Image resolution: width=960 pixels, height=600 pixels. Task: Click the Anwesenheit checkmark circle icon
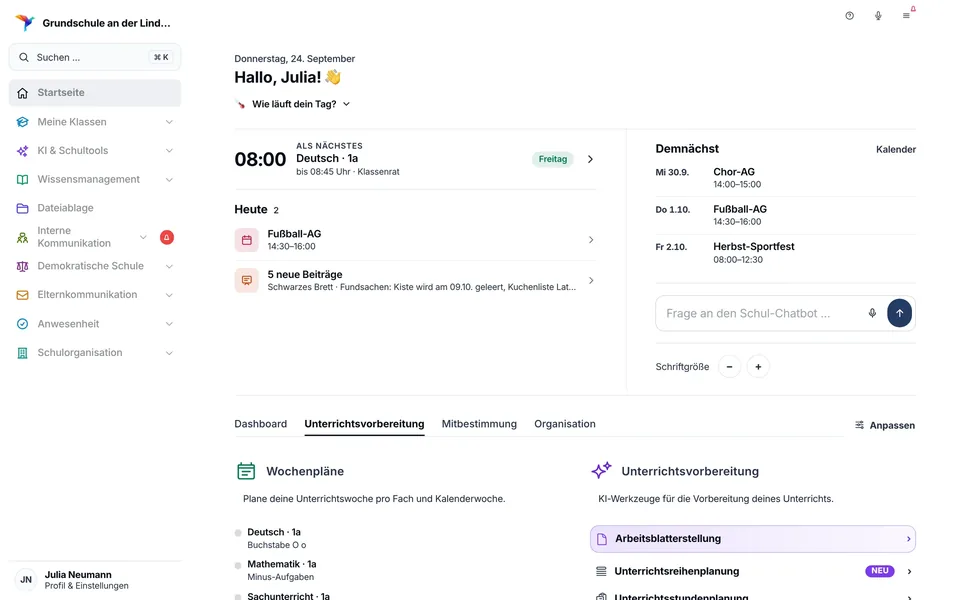click(x=23, y=324)
